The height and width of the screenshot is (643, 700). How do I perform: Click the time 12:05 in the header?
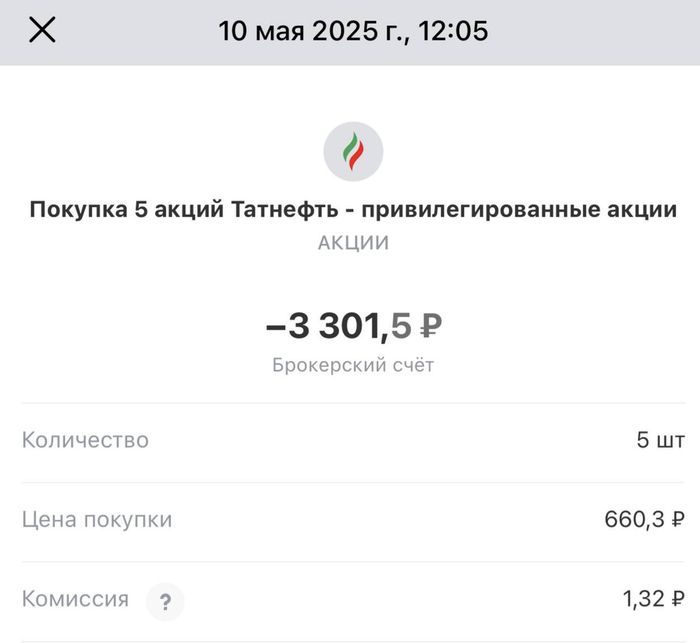[453, 31]
